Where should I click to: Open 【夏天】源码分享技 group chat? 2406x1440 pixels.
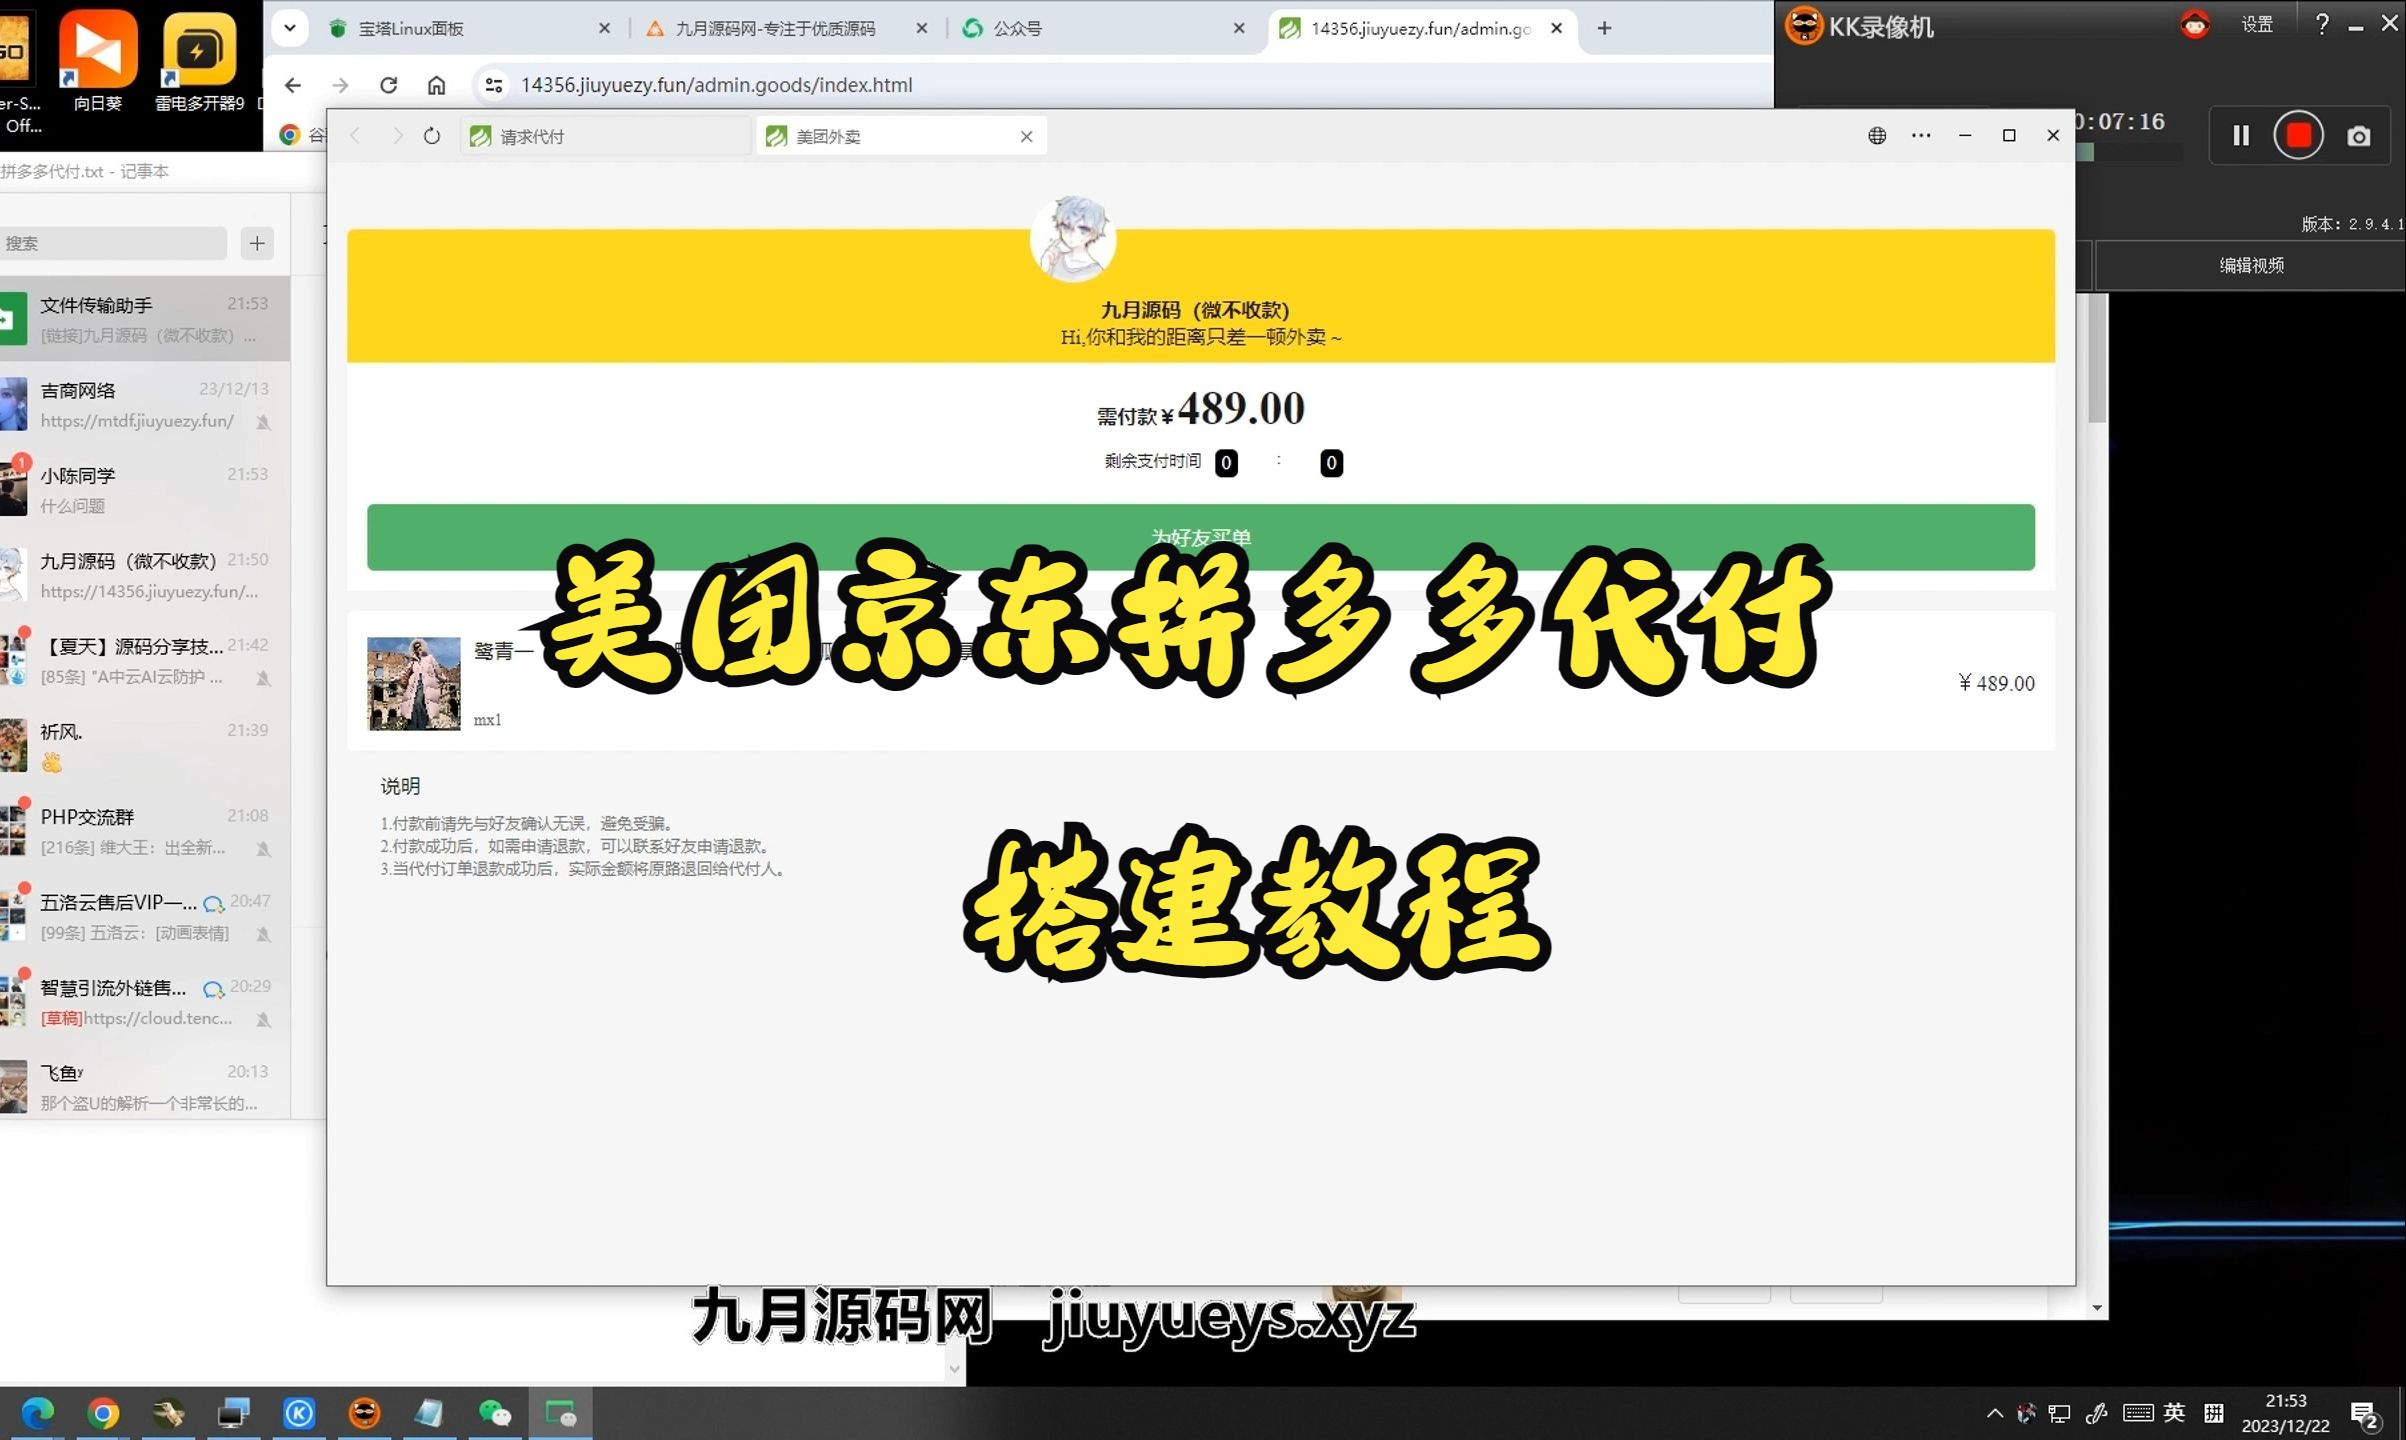point(145,660)
